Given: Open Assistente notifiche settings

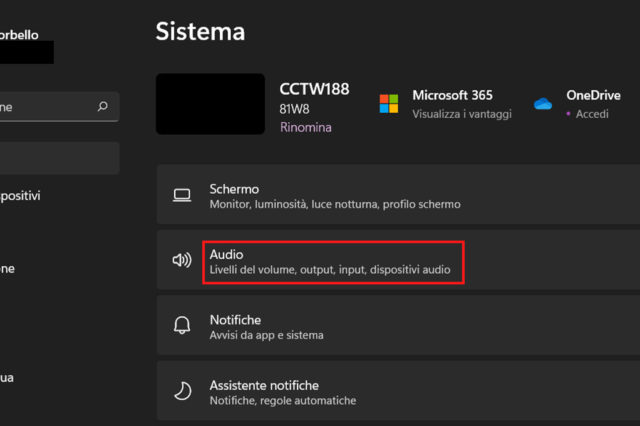Looking at the screenshot, I should (x=400, y=392).
